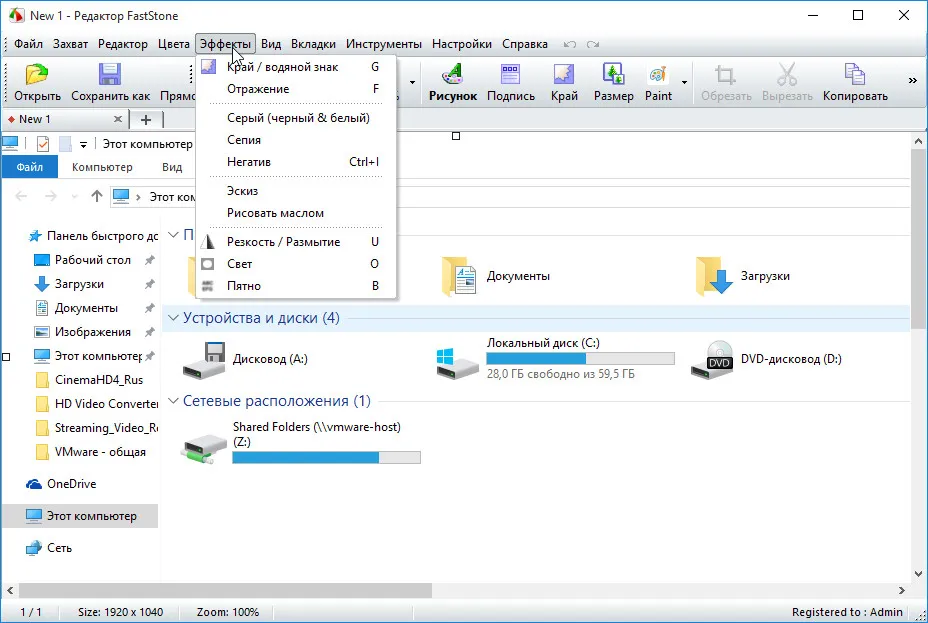Viewport: 928px width, 623px height.
Task: Open the Настройки menu
Action: (x=462, y=44)
